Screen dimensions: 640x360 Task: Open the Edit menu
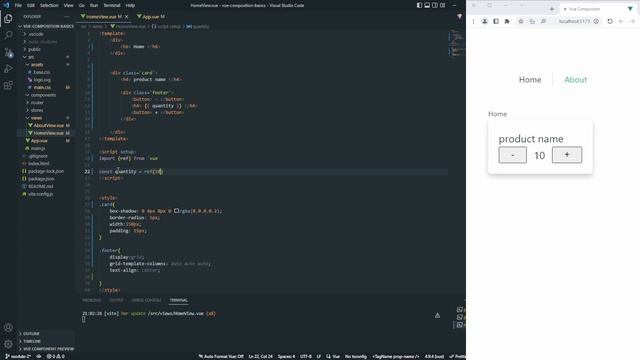(x=31, y=5)
